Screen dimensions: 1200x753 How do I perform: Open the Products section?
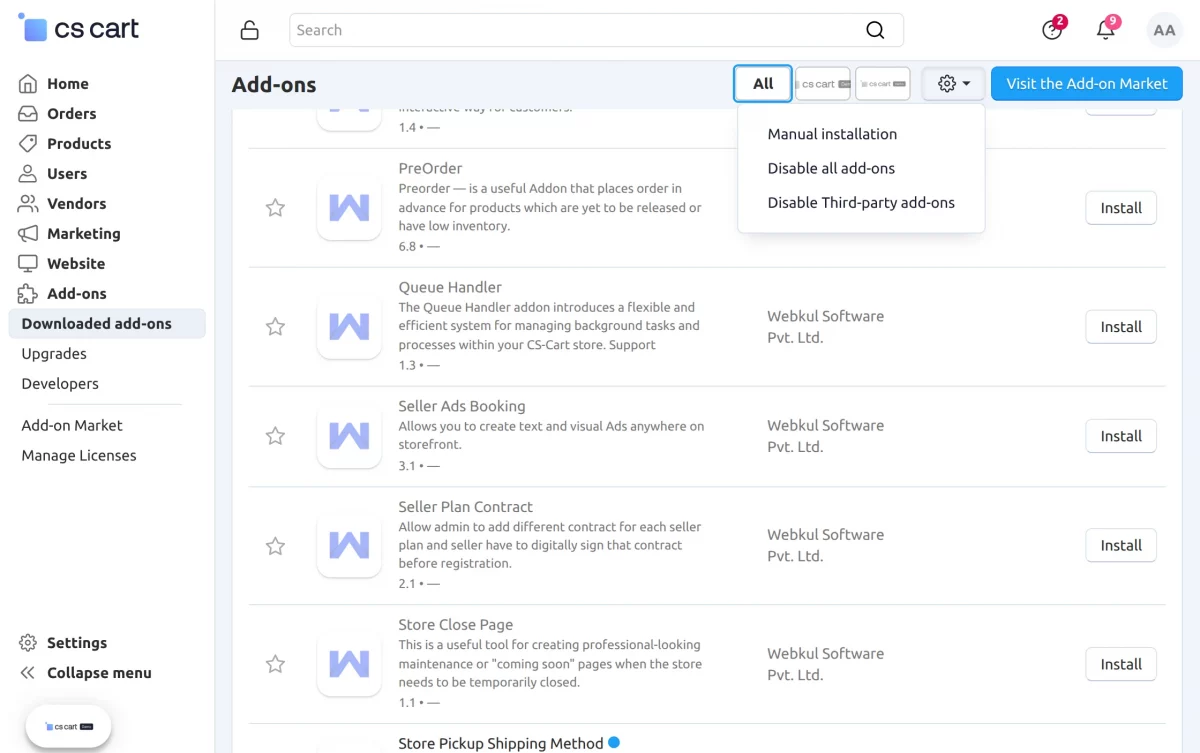tap(78, 144)
